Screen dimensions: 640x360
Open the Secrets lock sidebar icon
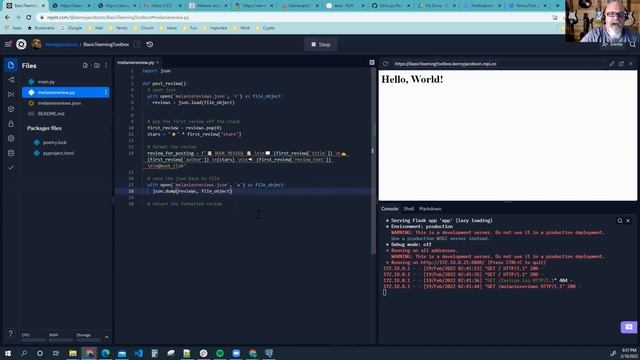[11, 124]
